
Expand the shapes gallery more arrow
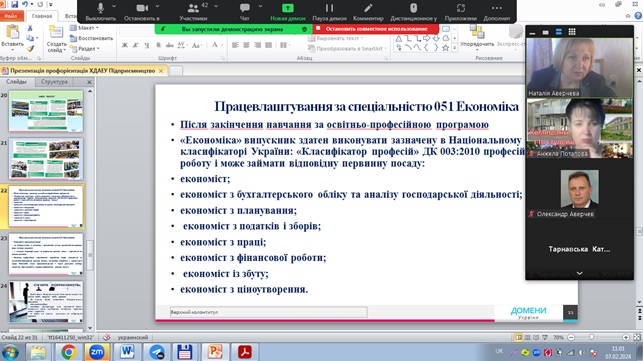[x=454, y=48]
